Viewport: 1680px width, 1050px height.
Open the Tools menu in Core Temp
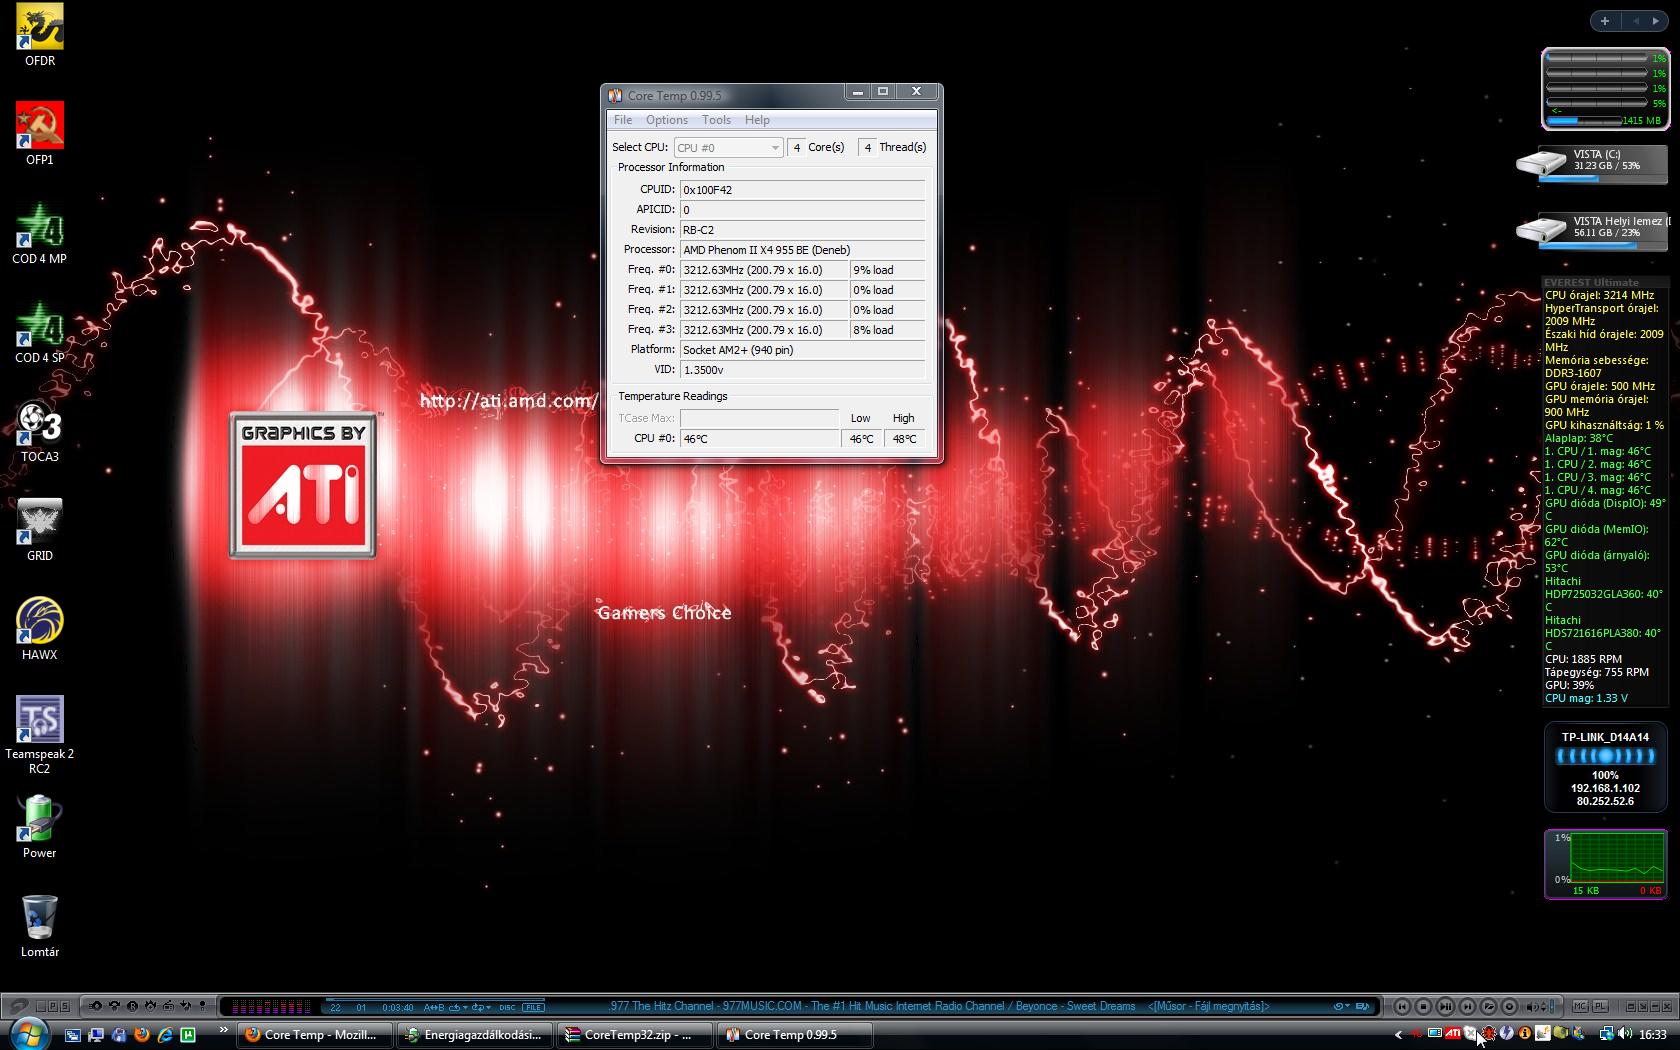click(716, 120)
